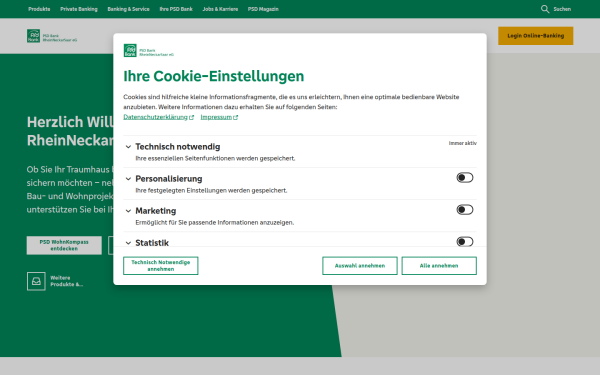Click PSD Bank logo in page header
This screenshot has width=600, height=375.
(52, 36)
